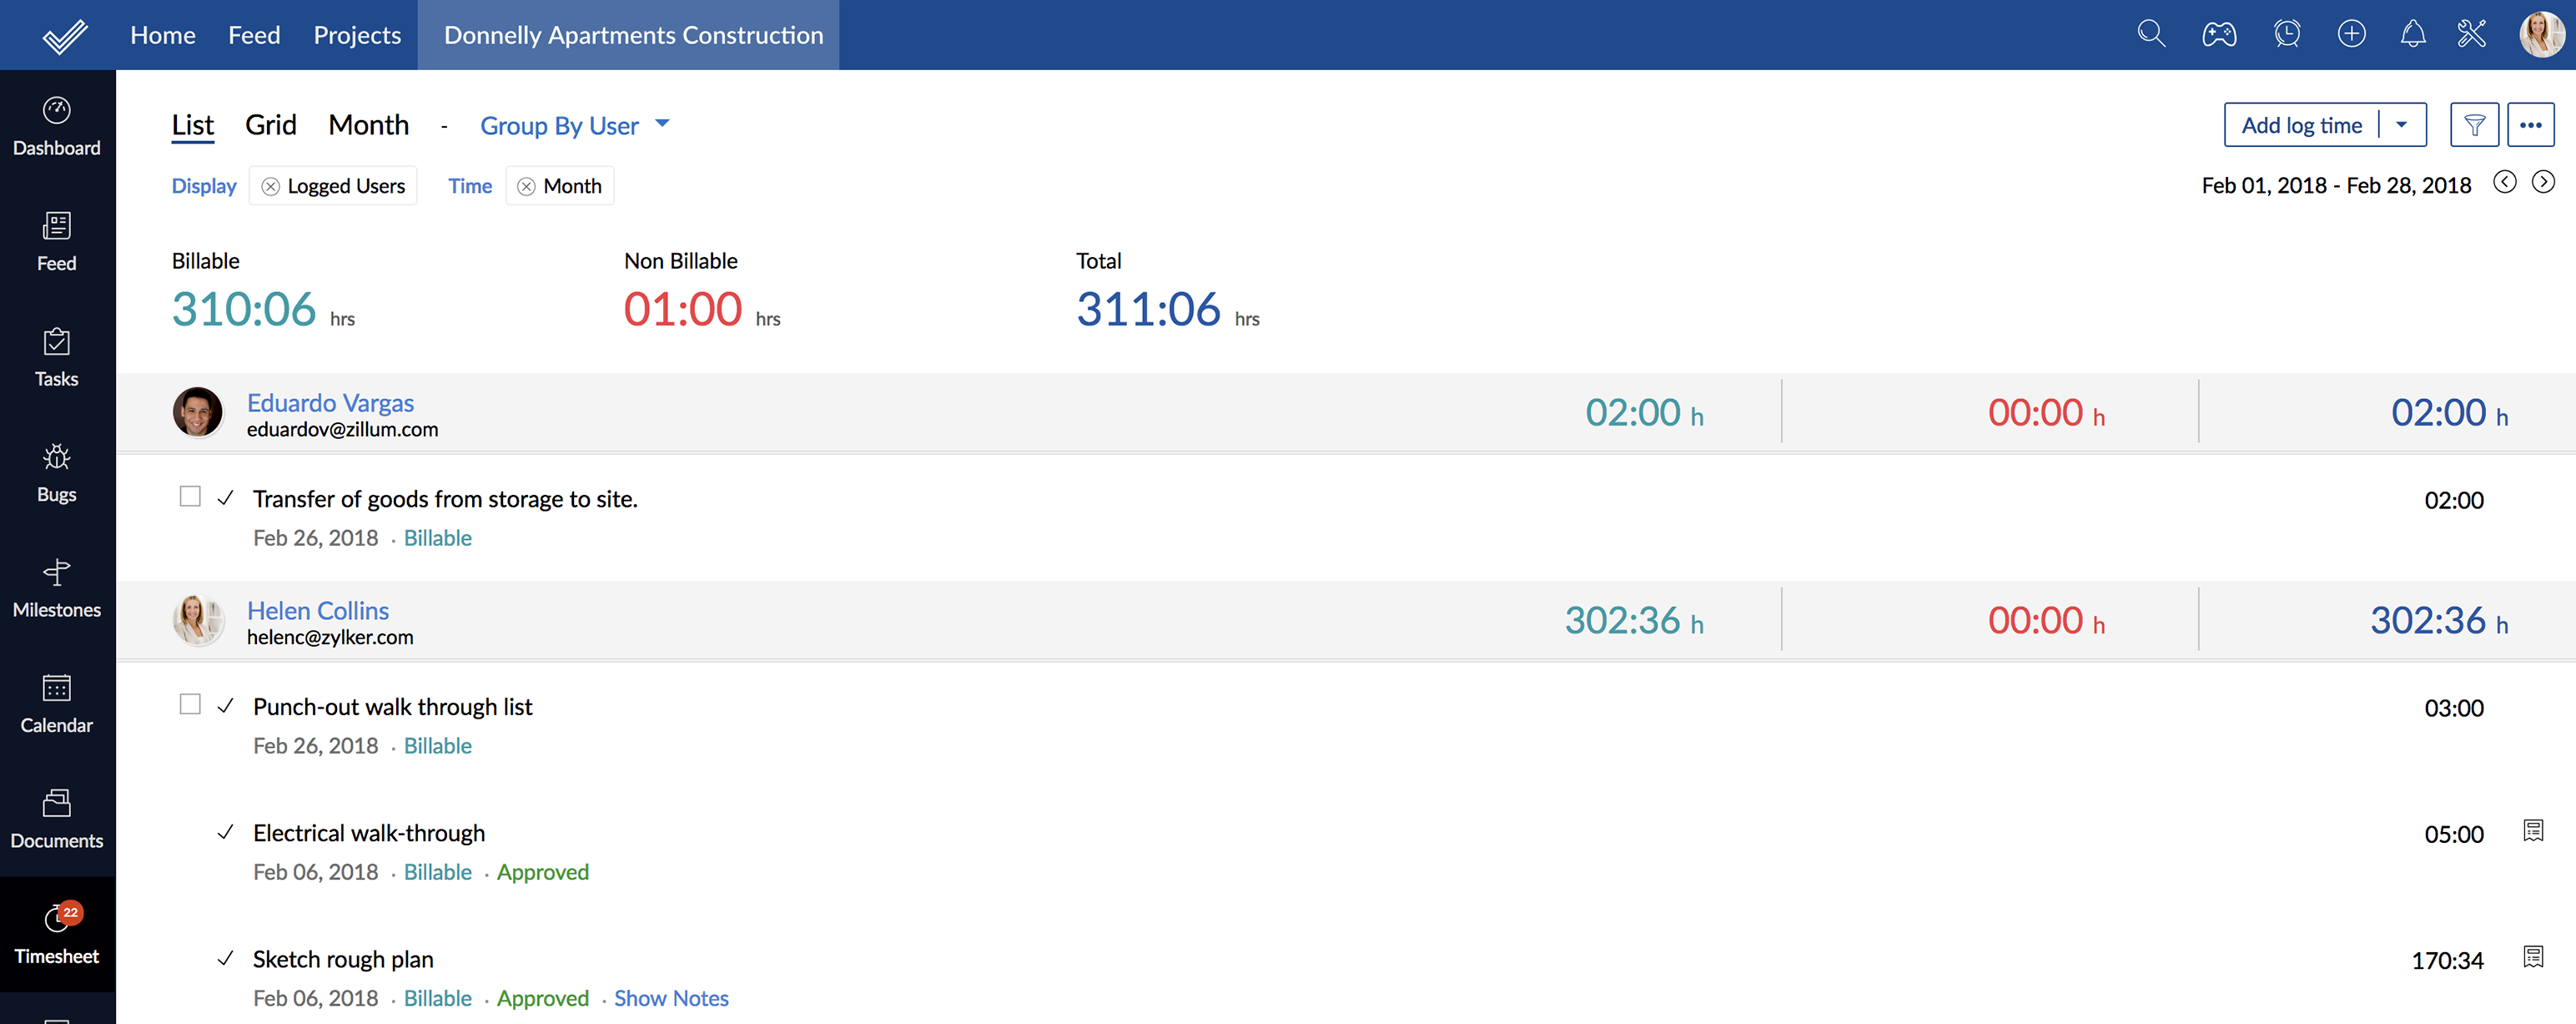Click the notifications bell icon

(x=2412, y=34)
